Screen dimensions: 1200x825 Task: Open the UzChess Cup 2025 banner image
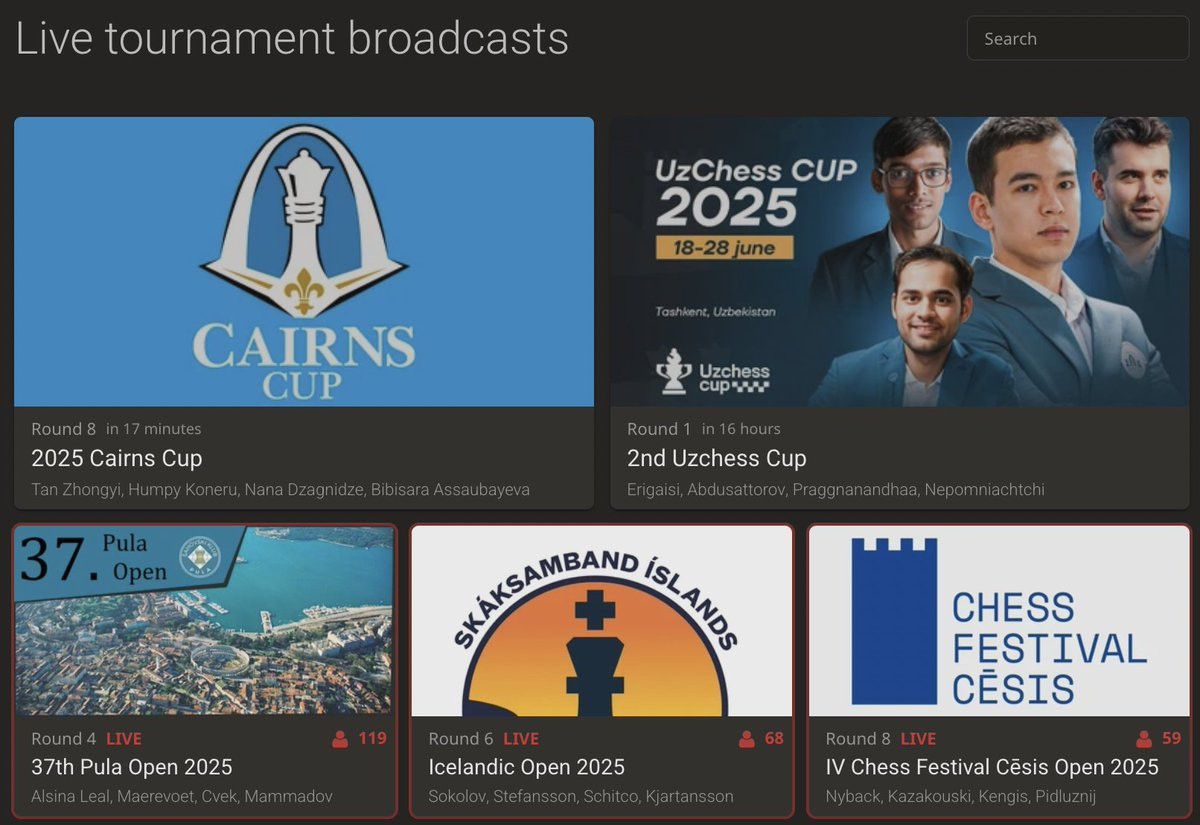[x=900, y=262]
